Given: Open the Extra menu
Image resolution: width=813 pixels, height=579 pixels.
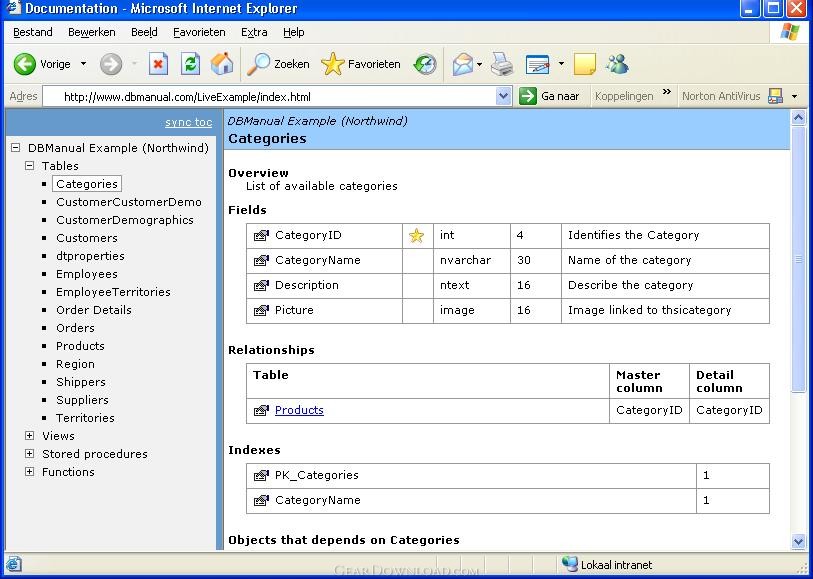Looking at the screenshot, I should [x=254, y=32].
